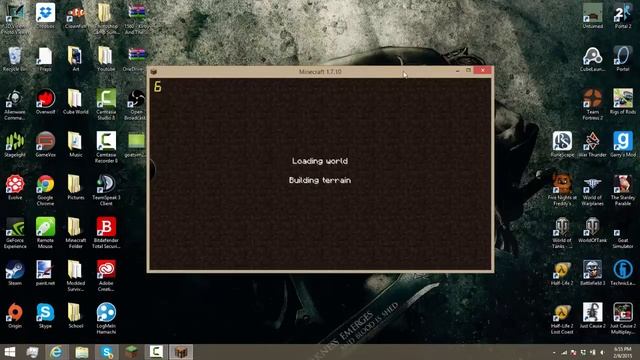Screen dimensions: 640x360
Task: Open The Stanley Parable shortcut
Action: pyautogui.click(x=623, y=190)
